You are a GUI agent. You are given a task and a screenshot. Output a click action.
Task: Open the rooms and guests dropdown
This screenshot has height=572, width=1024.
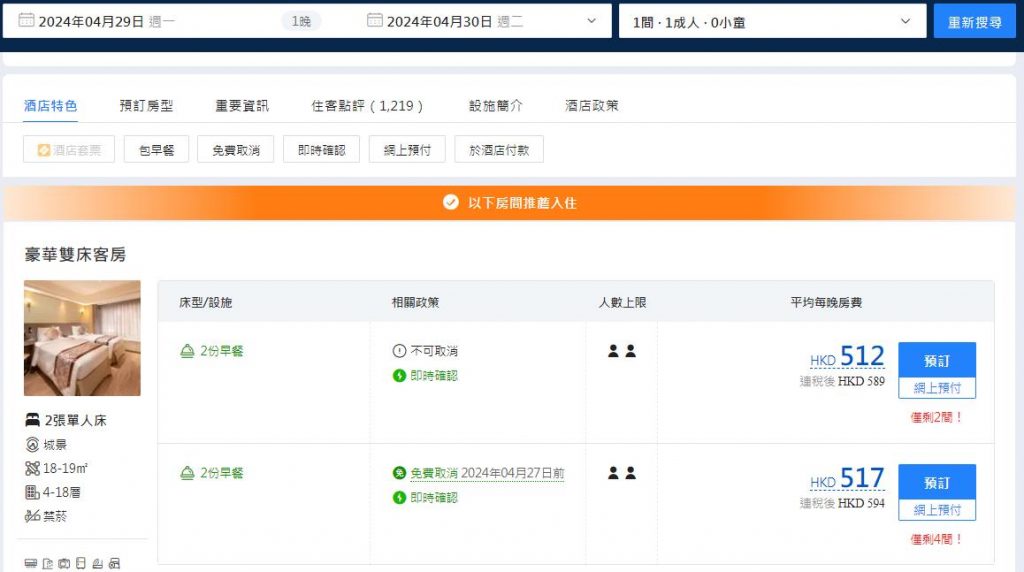pos(771,21)
